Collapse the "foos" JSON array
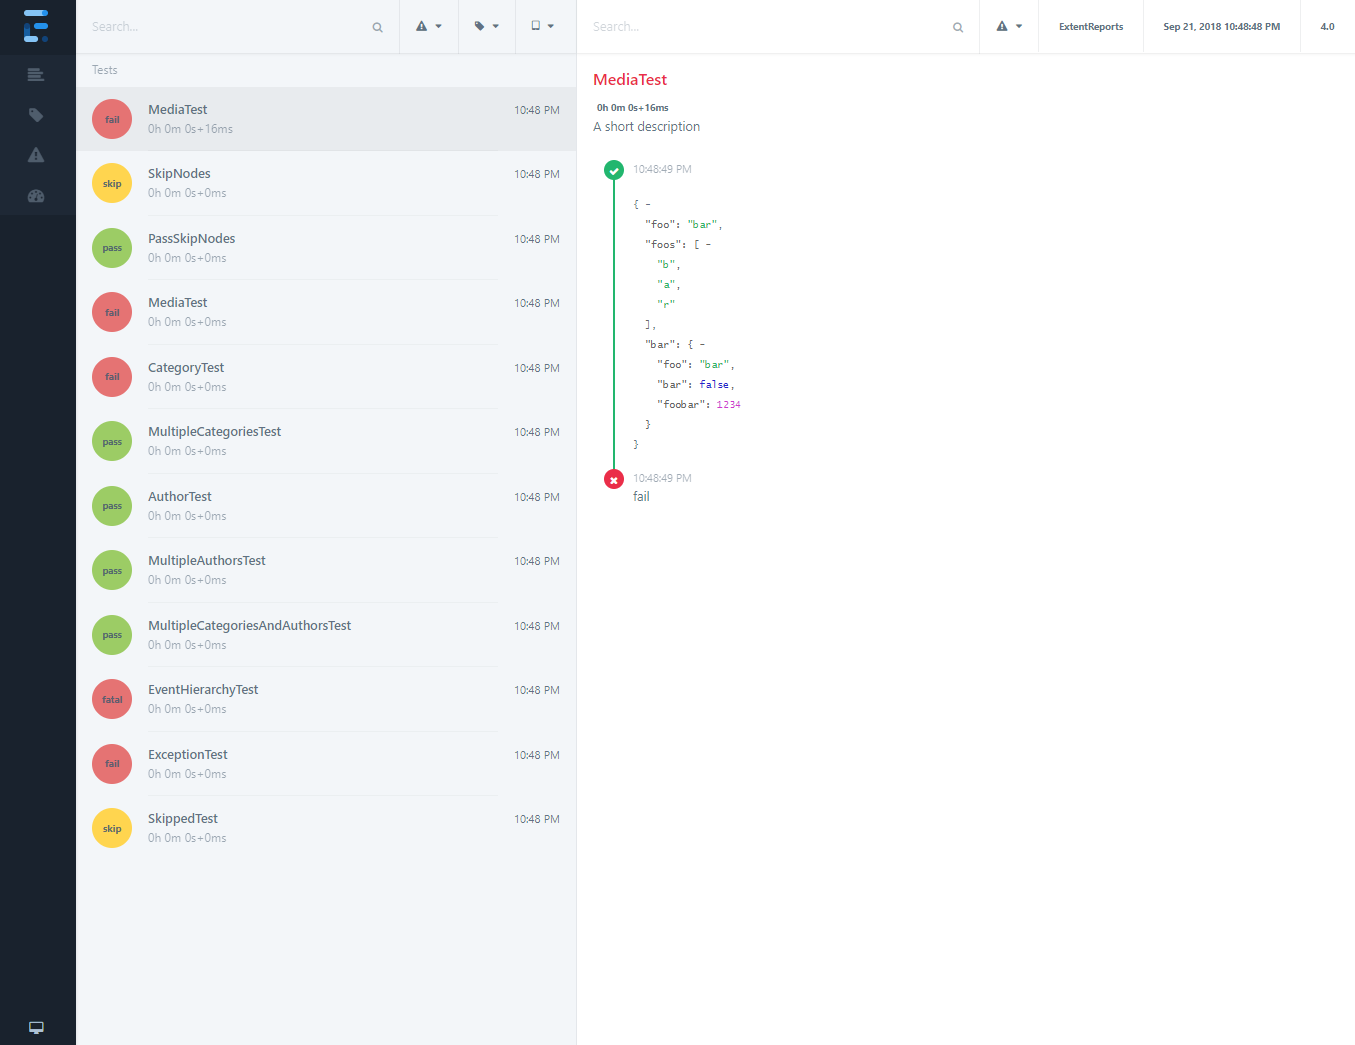This screenshot has width=1355, height=1045. pyautogui.click(x=708, y=244)
